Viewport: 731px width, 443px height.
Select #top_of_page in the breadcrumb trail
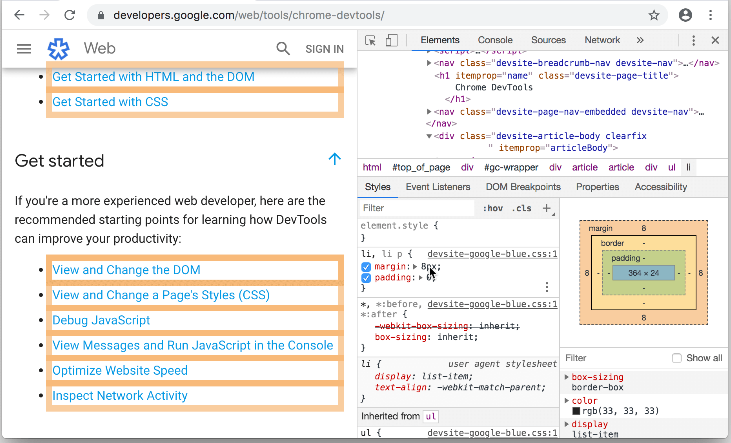[x=421, y=167]
